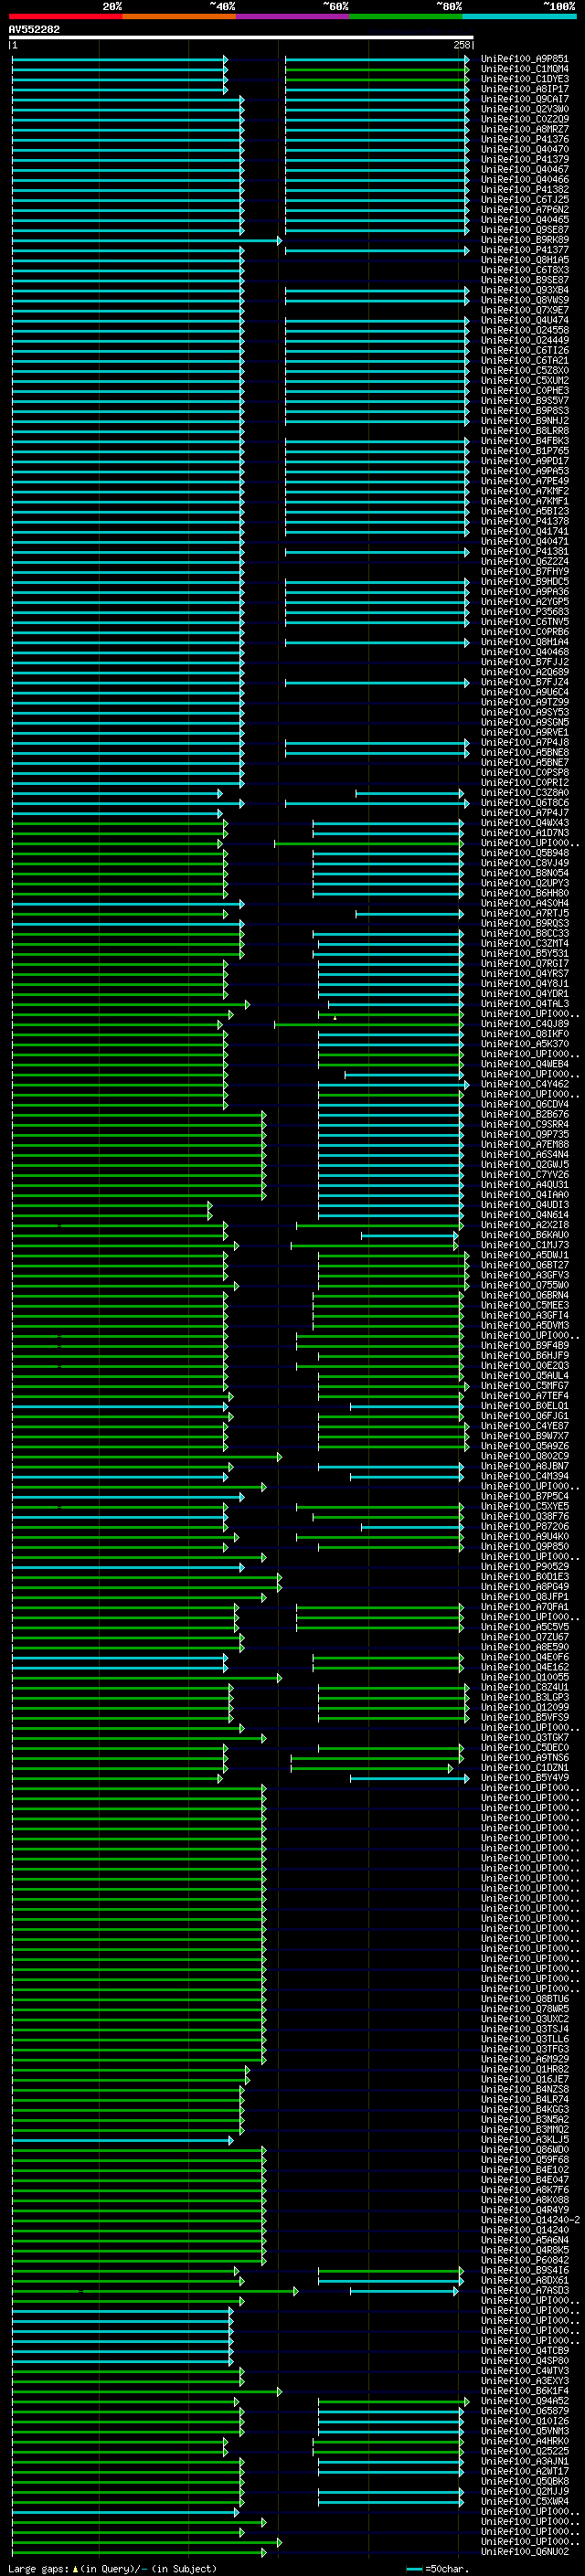The width and height of the screenshot is (585, 2576).
Task: Open hit UniRef100_C1DYE3
Action: click(524, 79)
